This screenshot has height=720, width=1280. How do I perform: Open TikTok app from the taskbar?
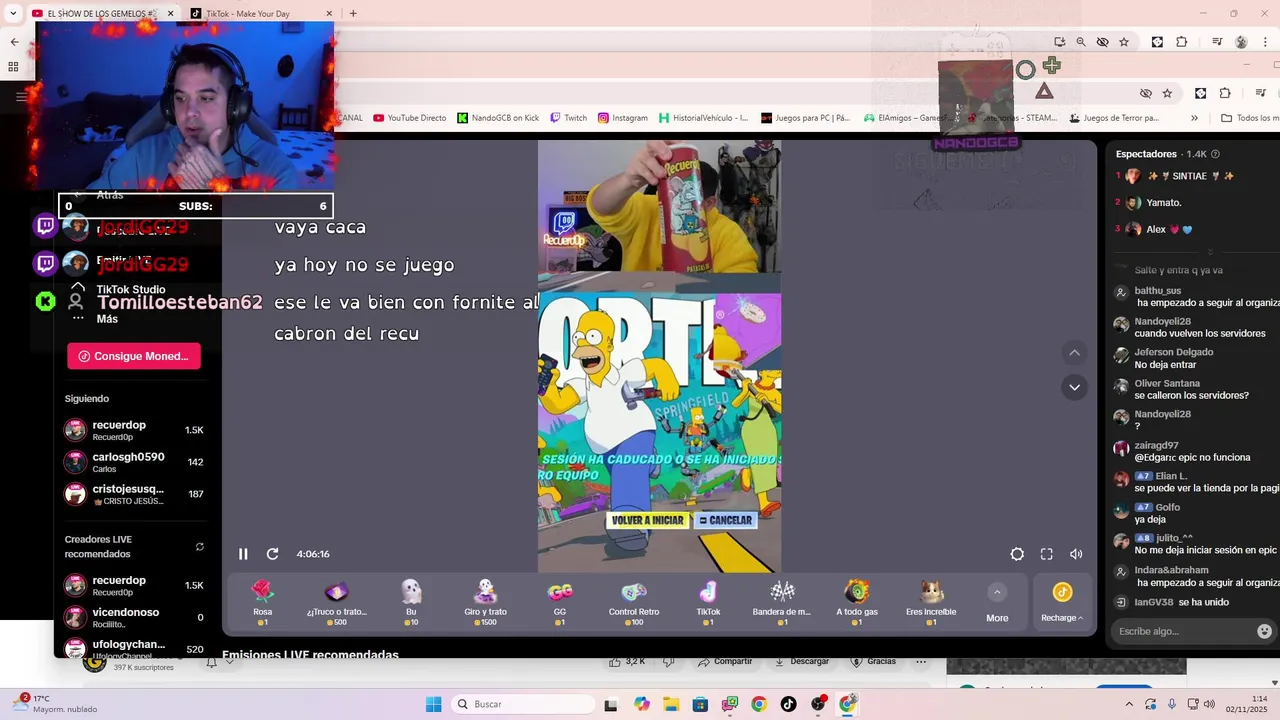coord(789,704)
